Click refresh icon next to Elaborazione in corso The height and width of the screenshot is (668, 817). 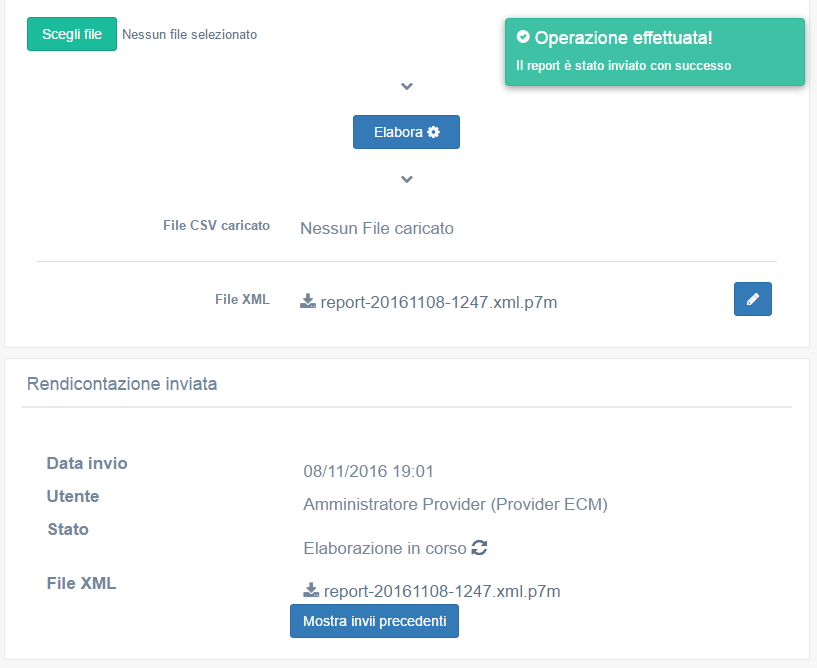(479, 548)
